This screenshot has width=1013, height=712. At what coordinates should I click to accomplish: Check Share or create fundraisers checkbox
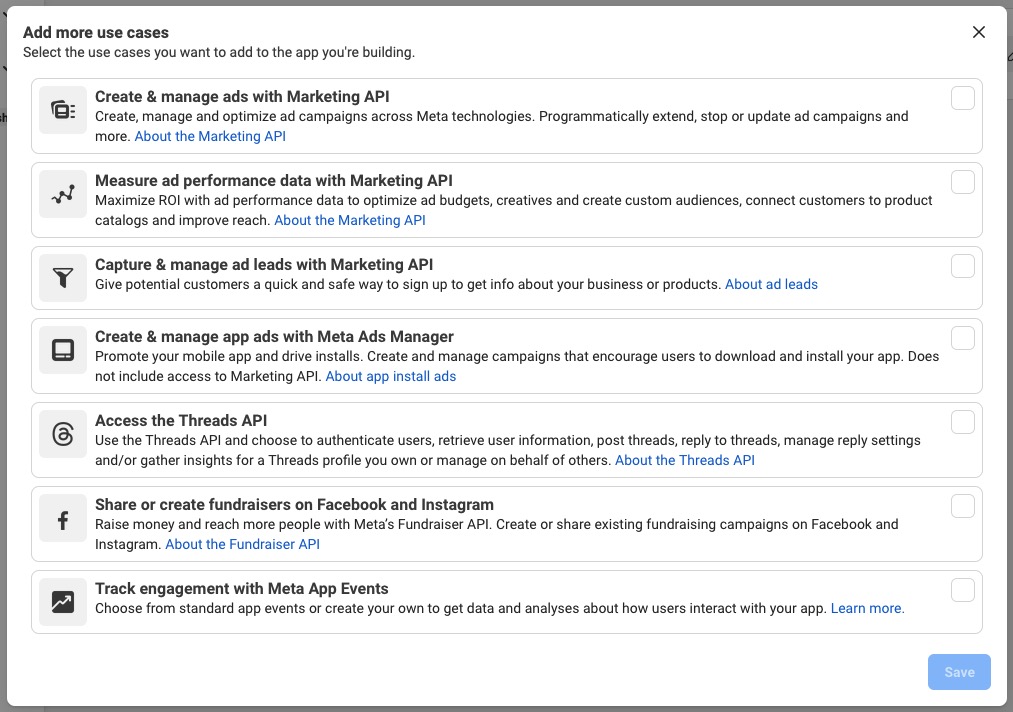pos(963,507)
